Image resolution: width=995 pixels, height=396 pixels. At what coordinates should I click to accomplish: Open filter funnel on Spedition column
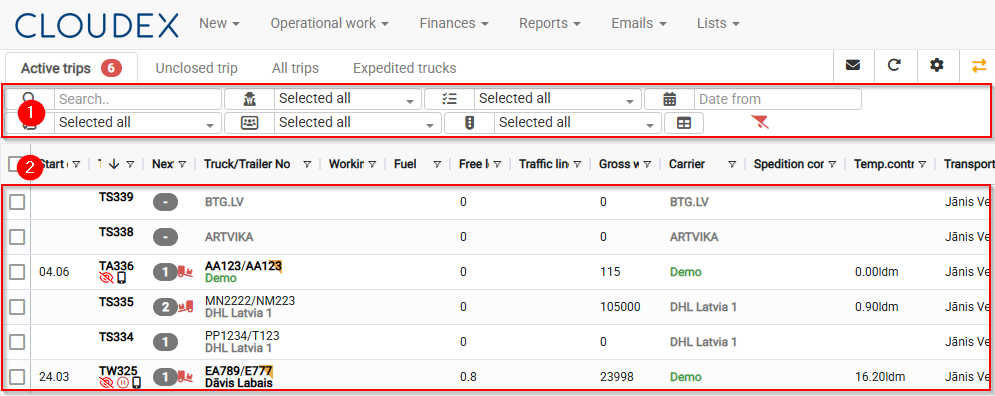833,164
